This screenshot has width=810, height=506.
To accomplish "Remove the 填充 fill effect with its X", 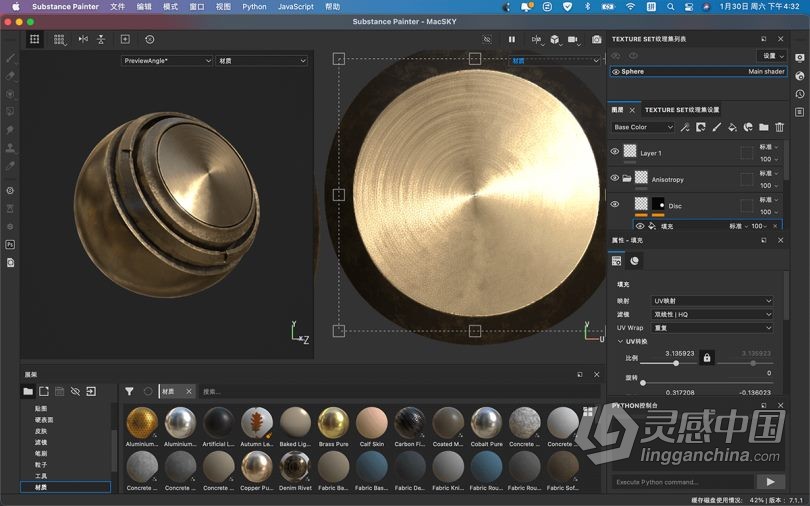I will tap(775, 226).
